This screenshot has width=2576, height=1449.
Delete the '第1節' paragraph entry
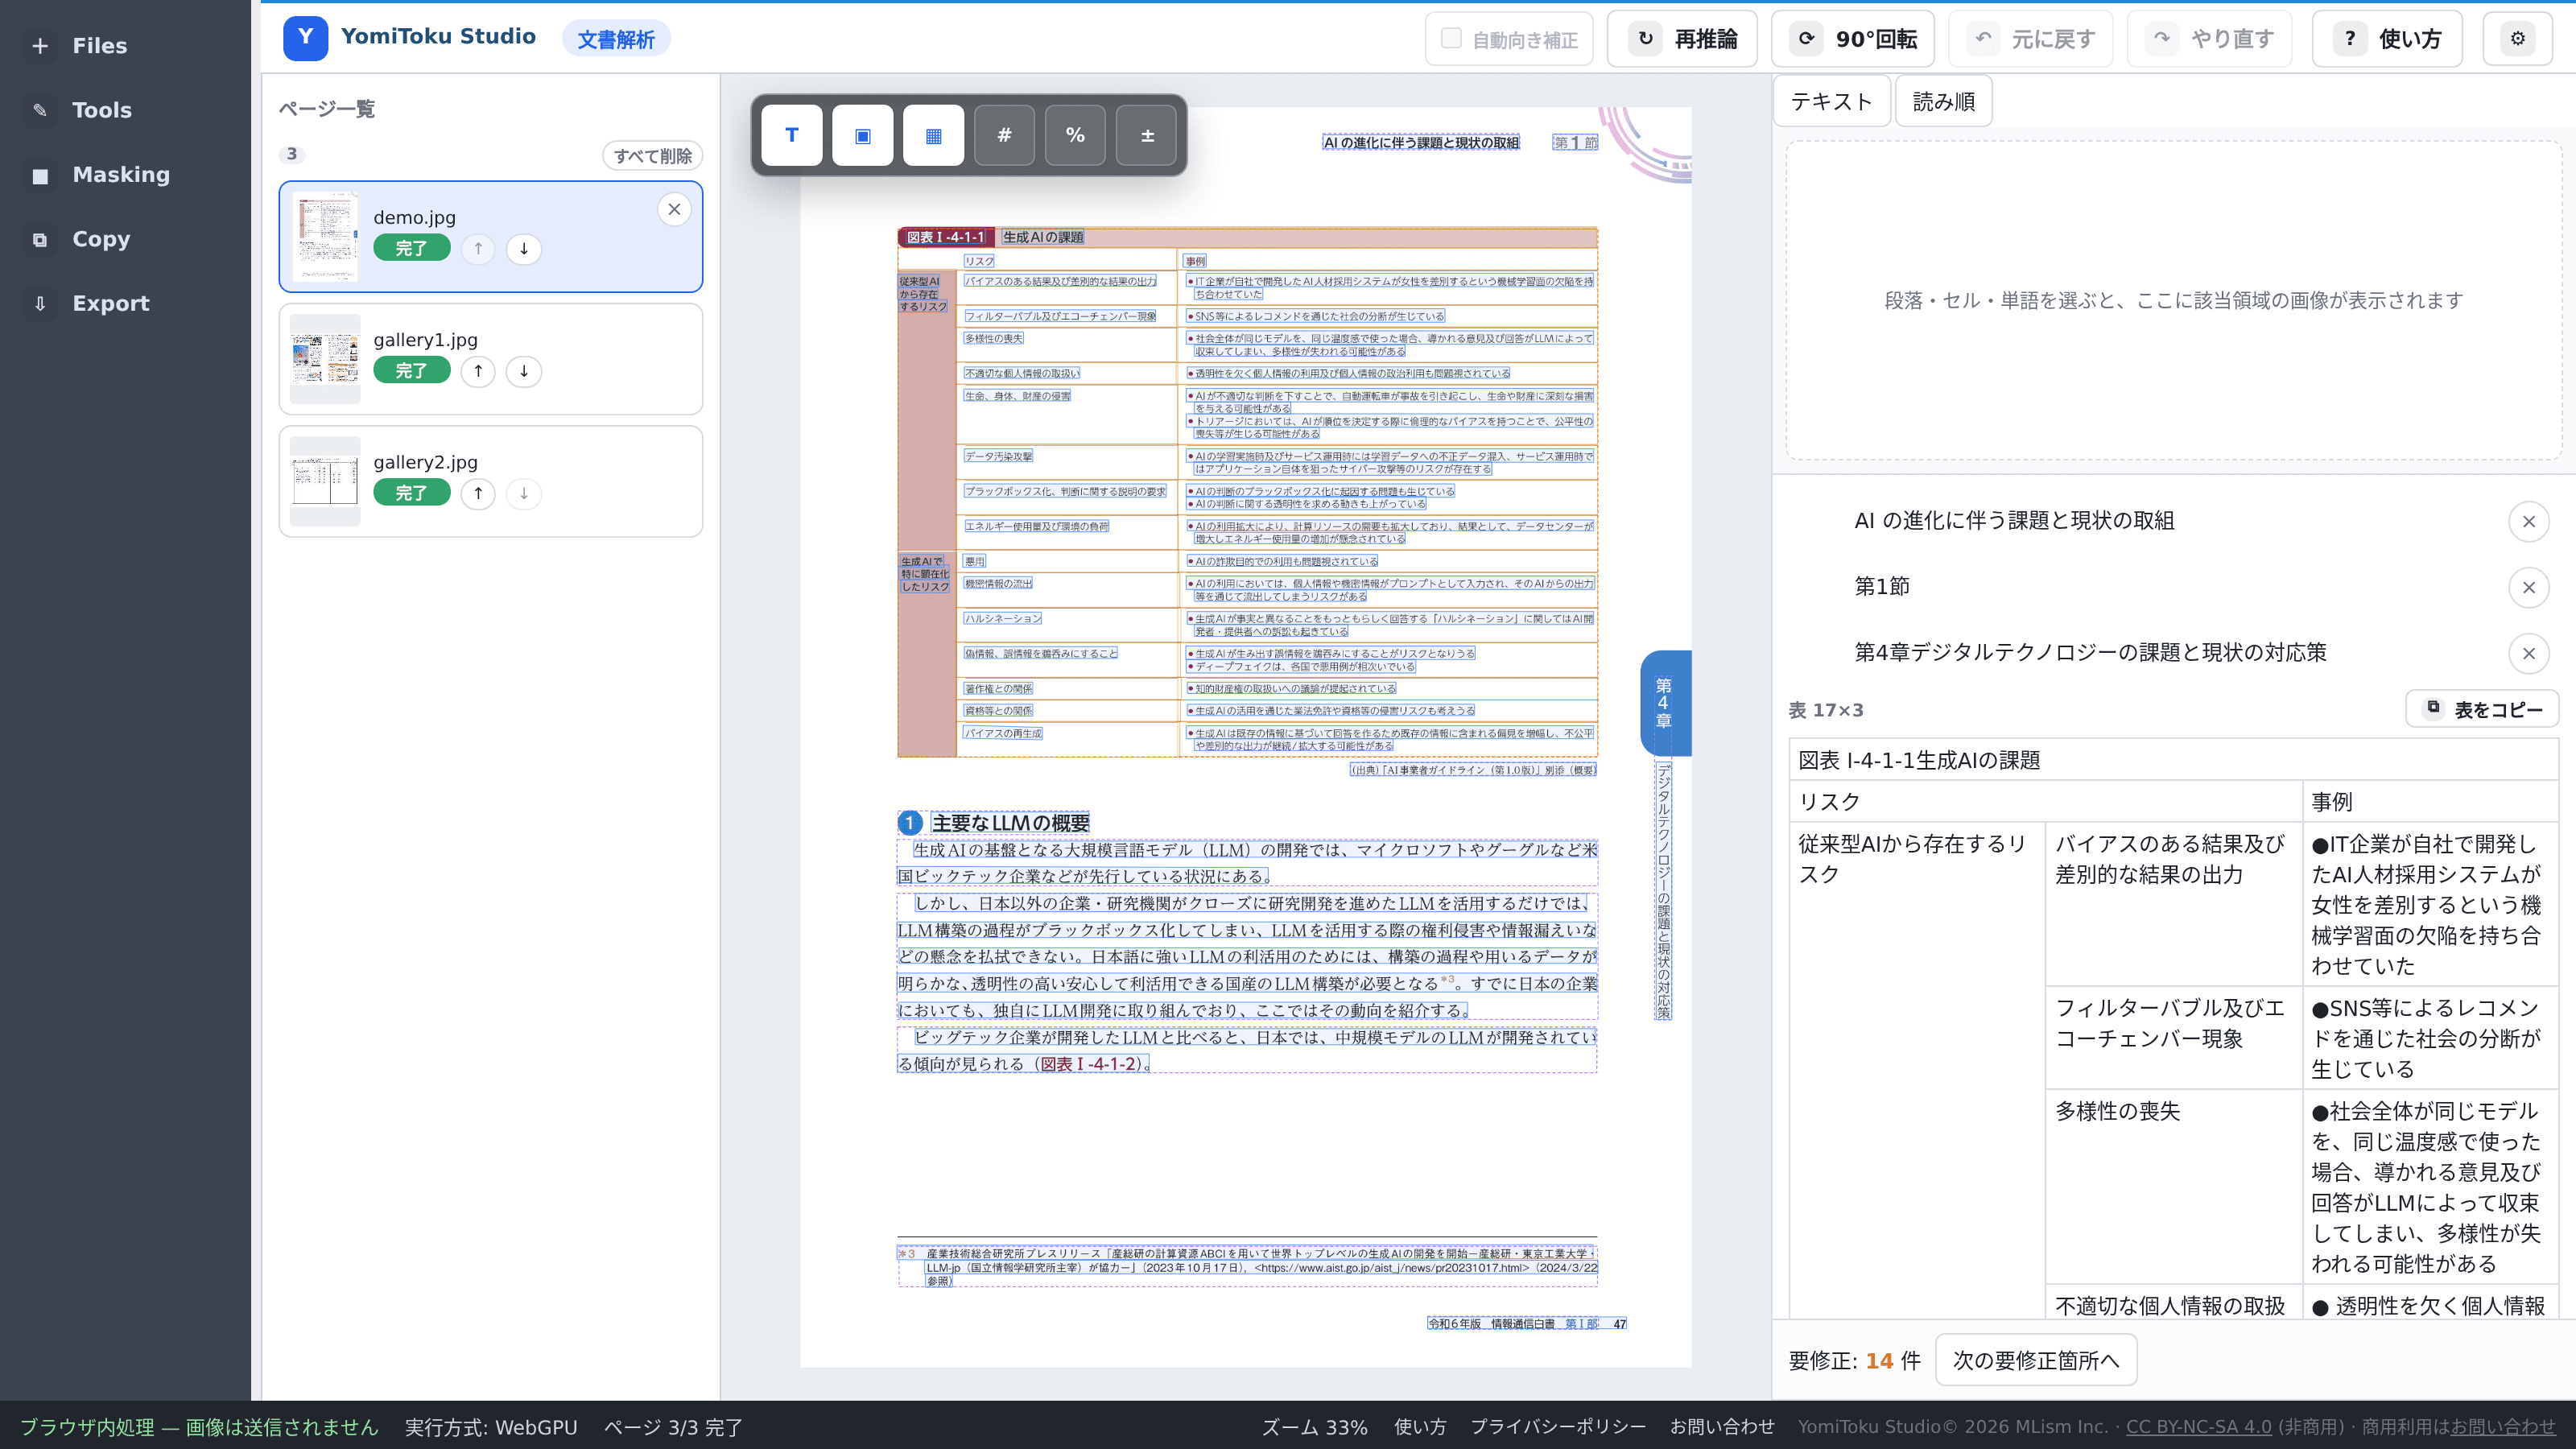[2528, 587]
